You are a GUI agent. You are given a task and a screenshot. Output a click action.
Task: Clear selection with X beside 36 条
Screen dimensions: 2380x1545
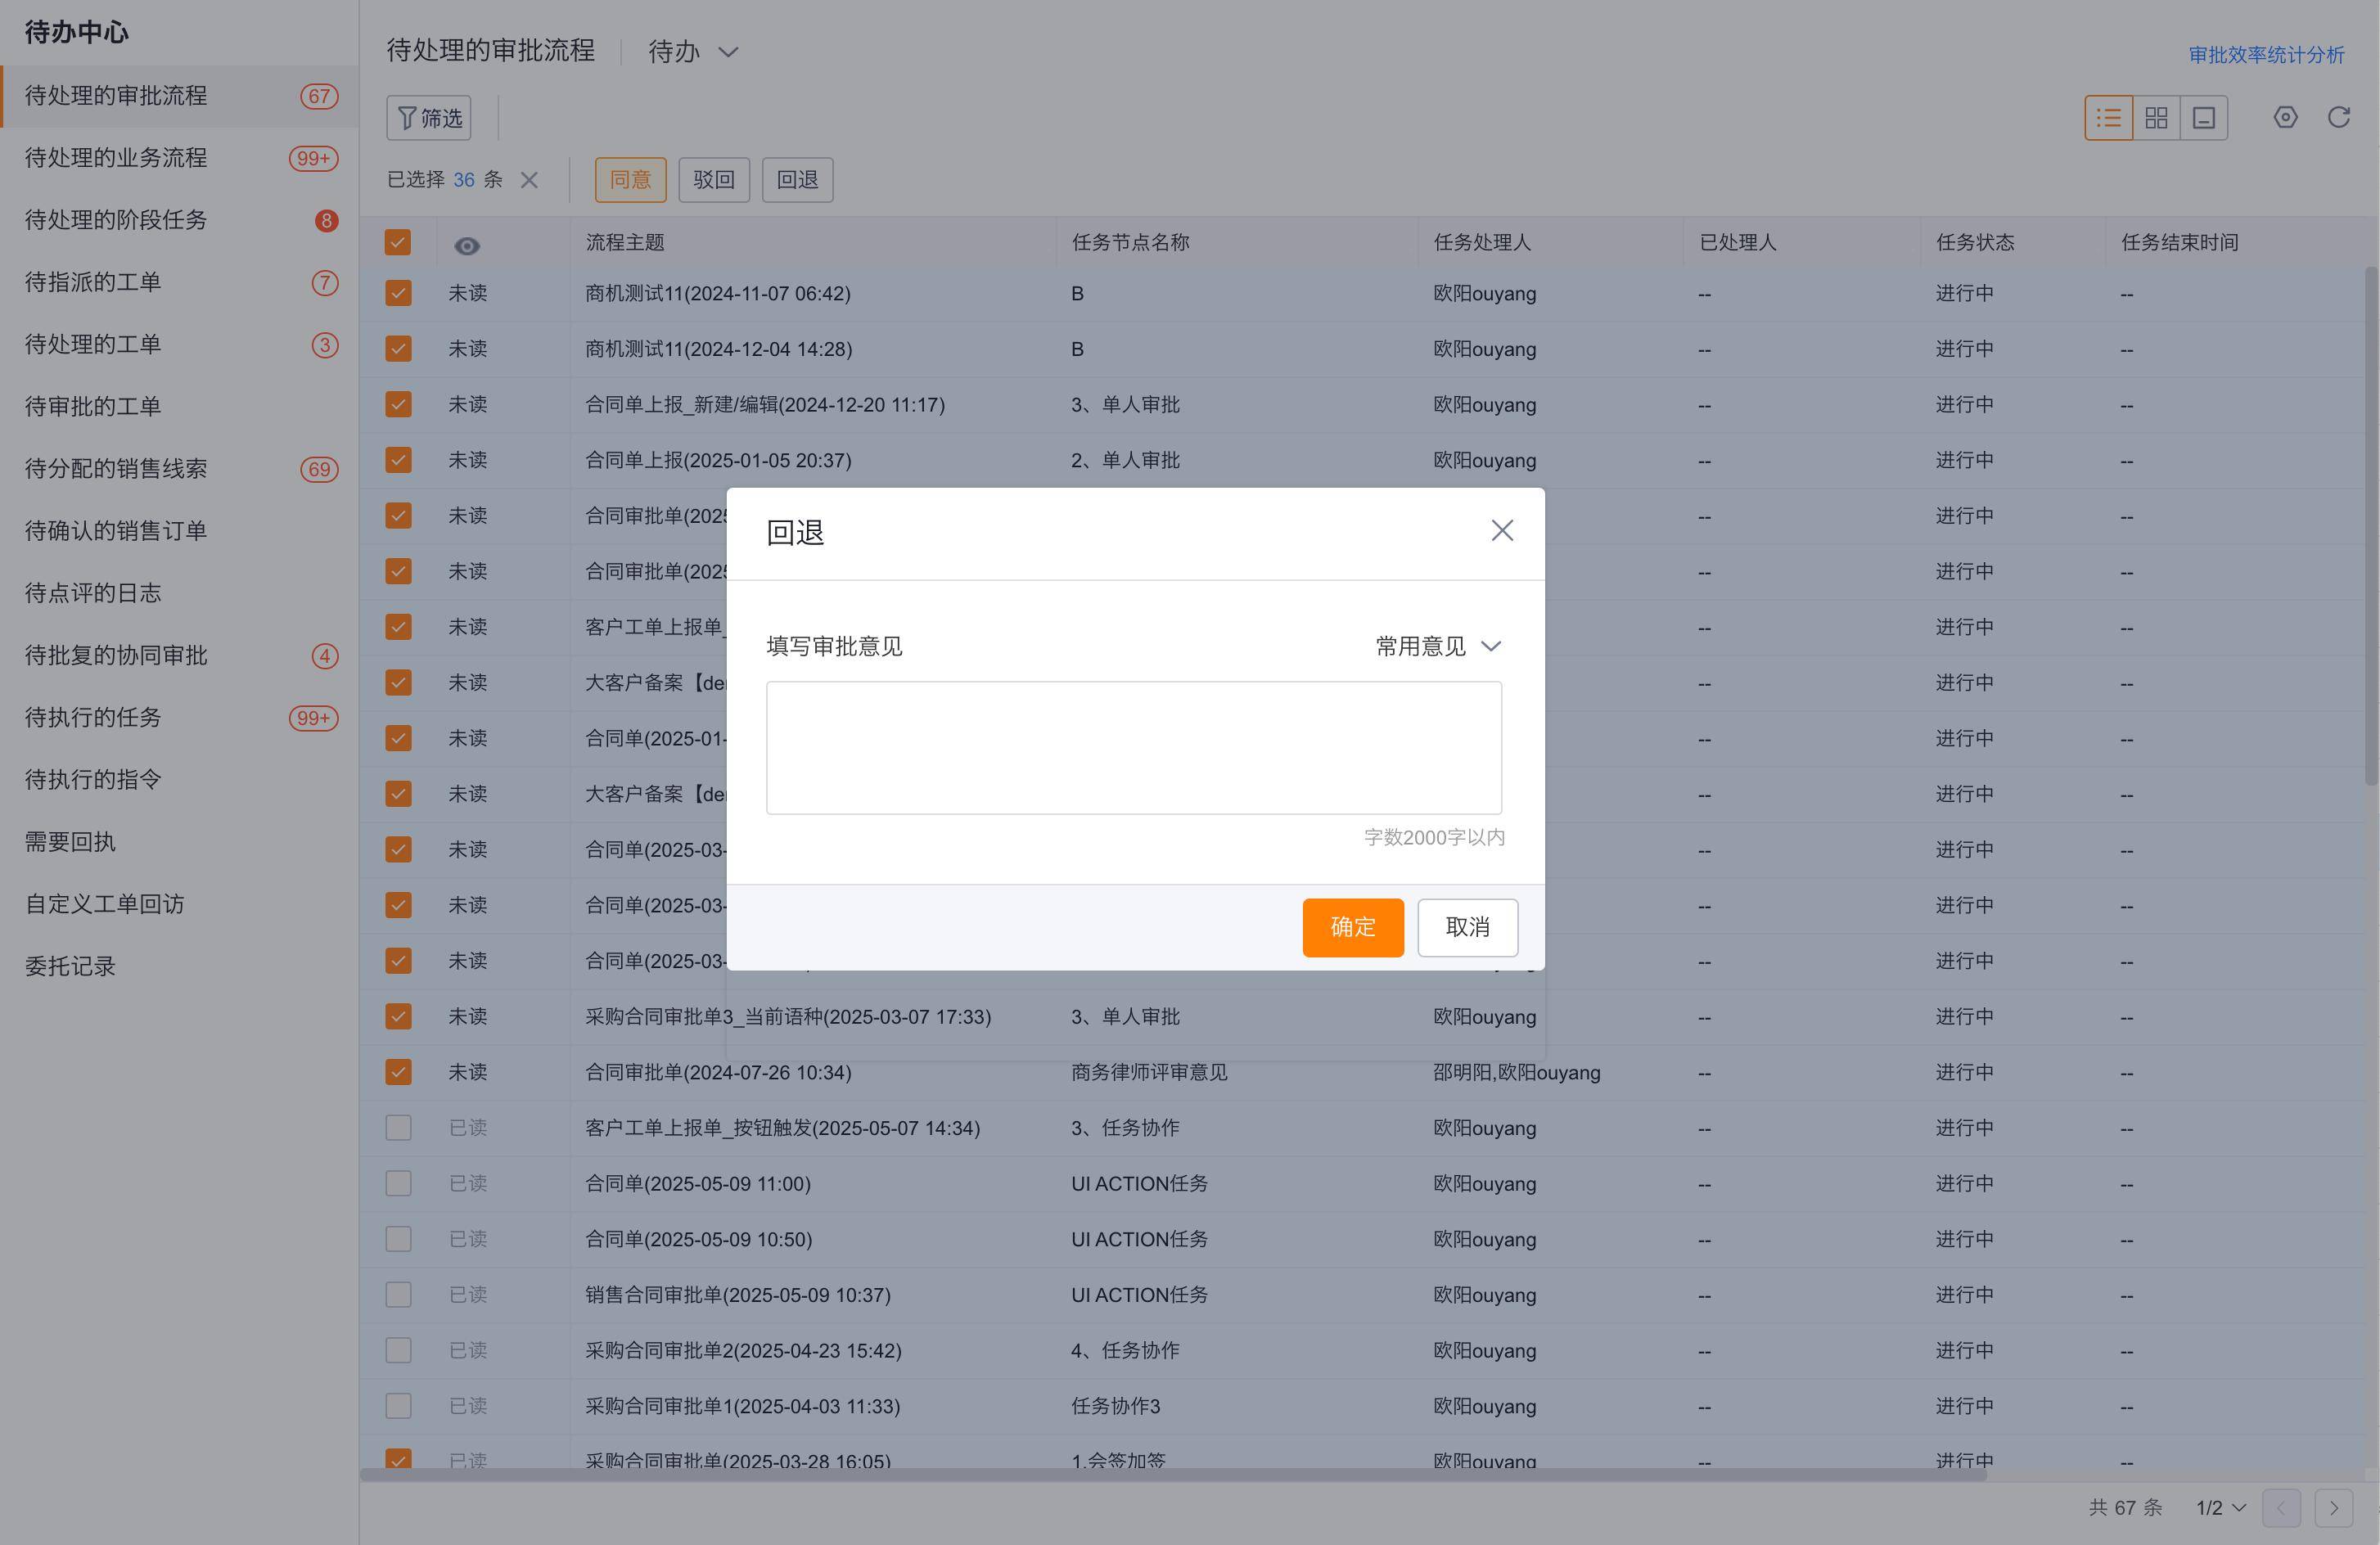coord(529,180)
